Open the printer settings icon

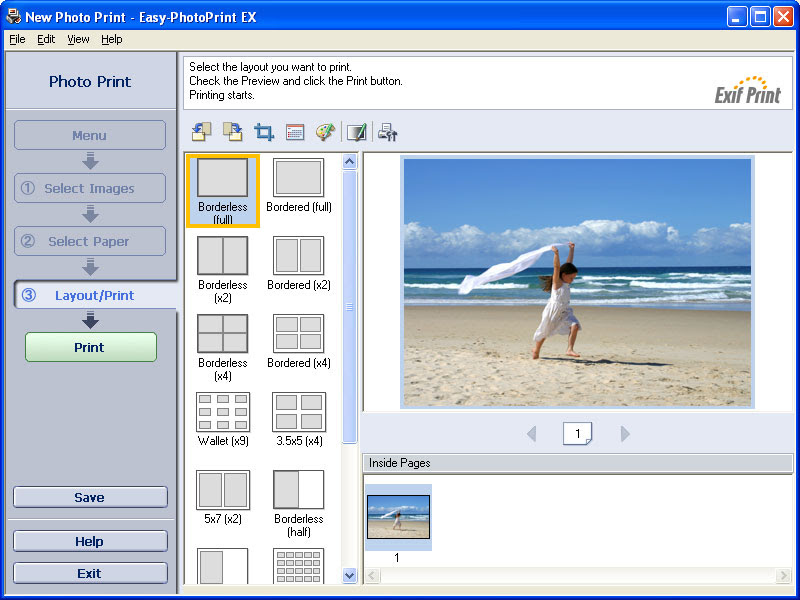388,132
